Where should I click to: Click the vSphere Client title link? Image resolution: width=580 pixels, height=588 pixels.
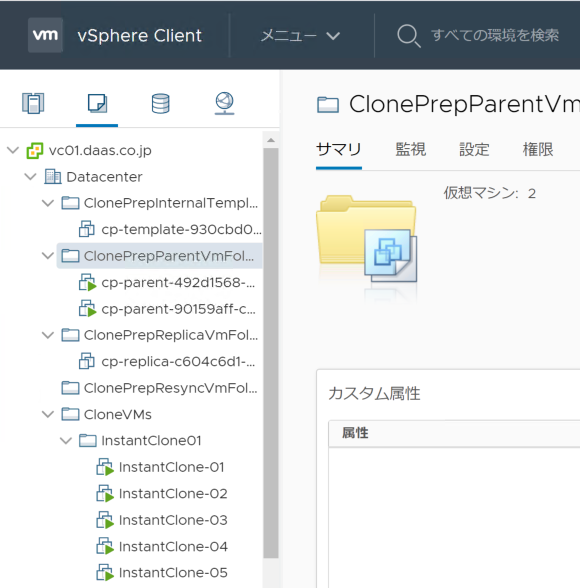point(139,36)
